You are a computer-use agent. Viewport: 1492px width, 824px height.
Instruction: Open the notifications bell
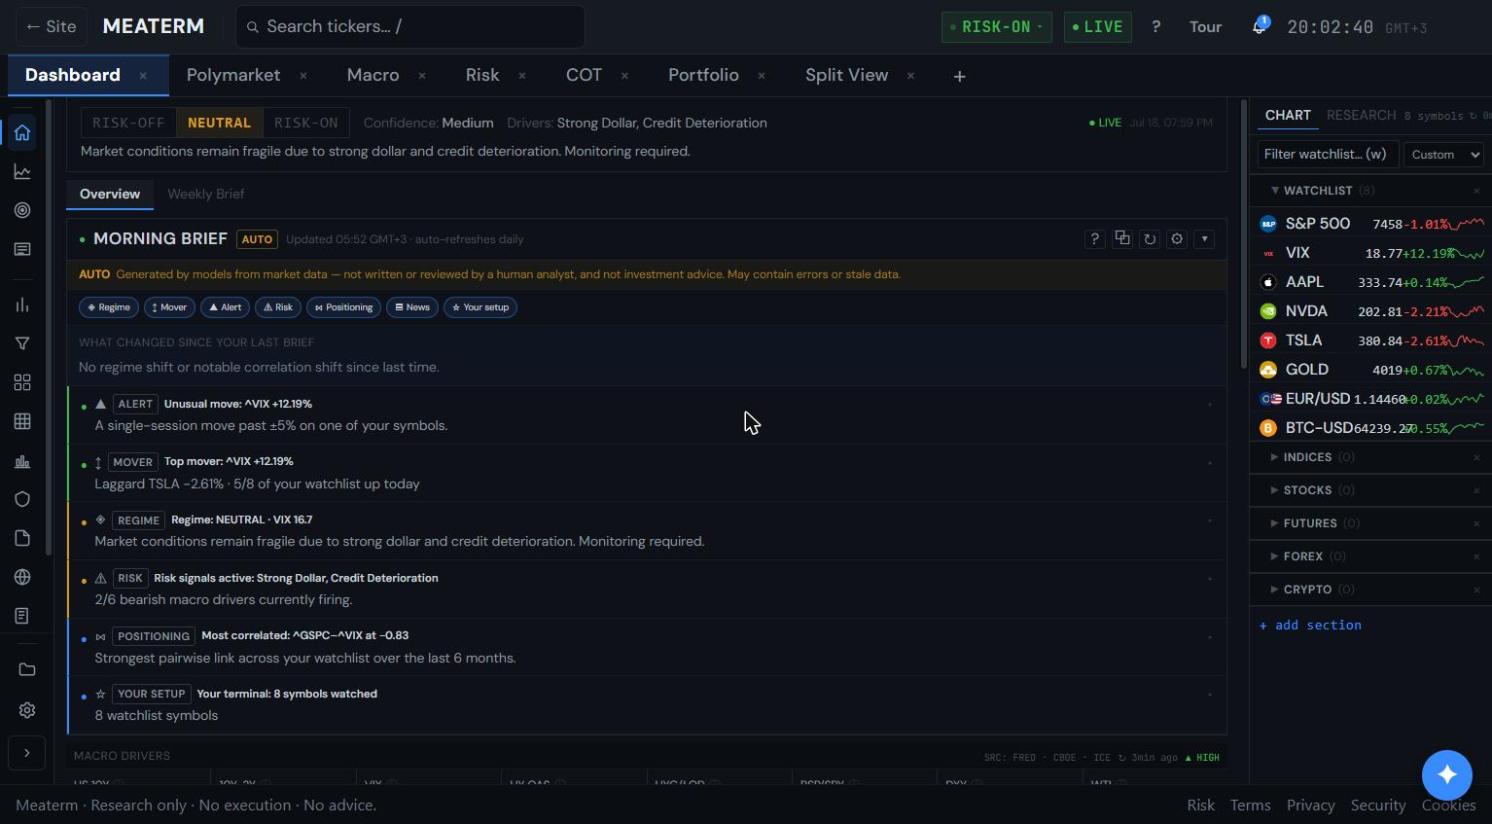(x=1259, y=26)
